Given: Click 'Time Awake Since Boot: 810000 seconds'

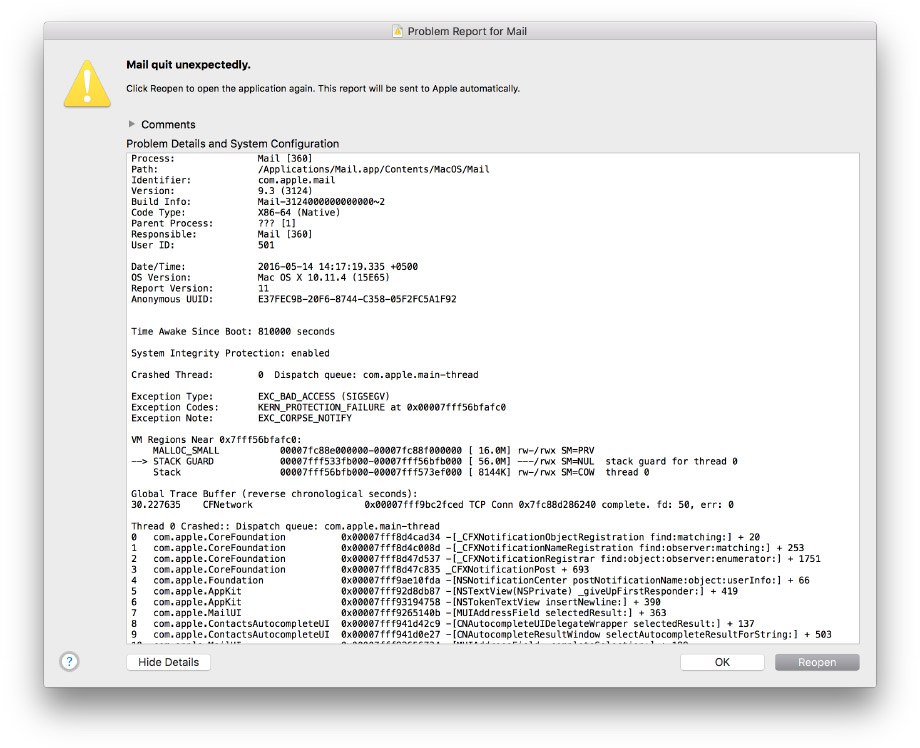Looking at the screenshot, I should point(233,331).
